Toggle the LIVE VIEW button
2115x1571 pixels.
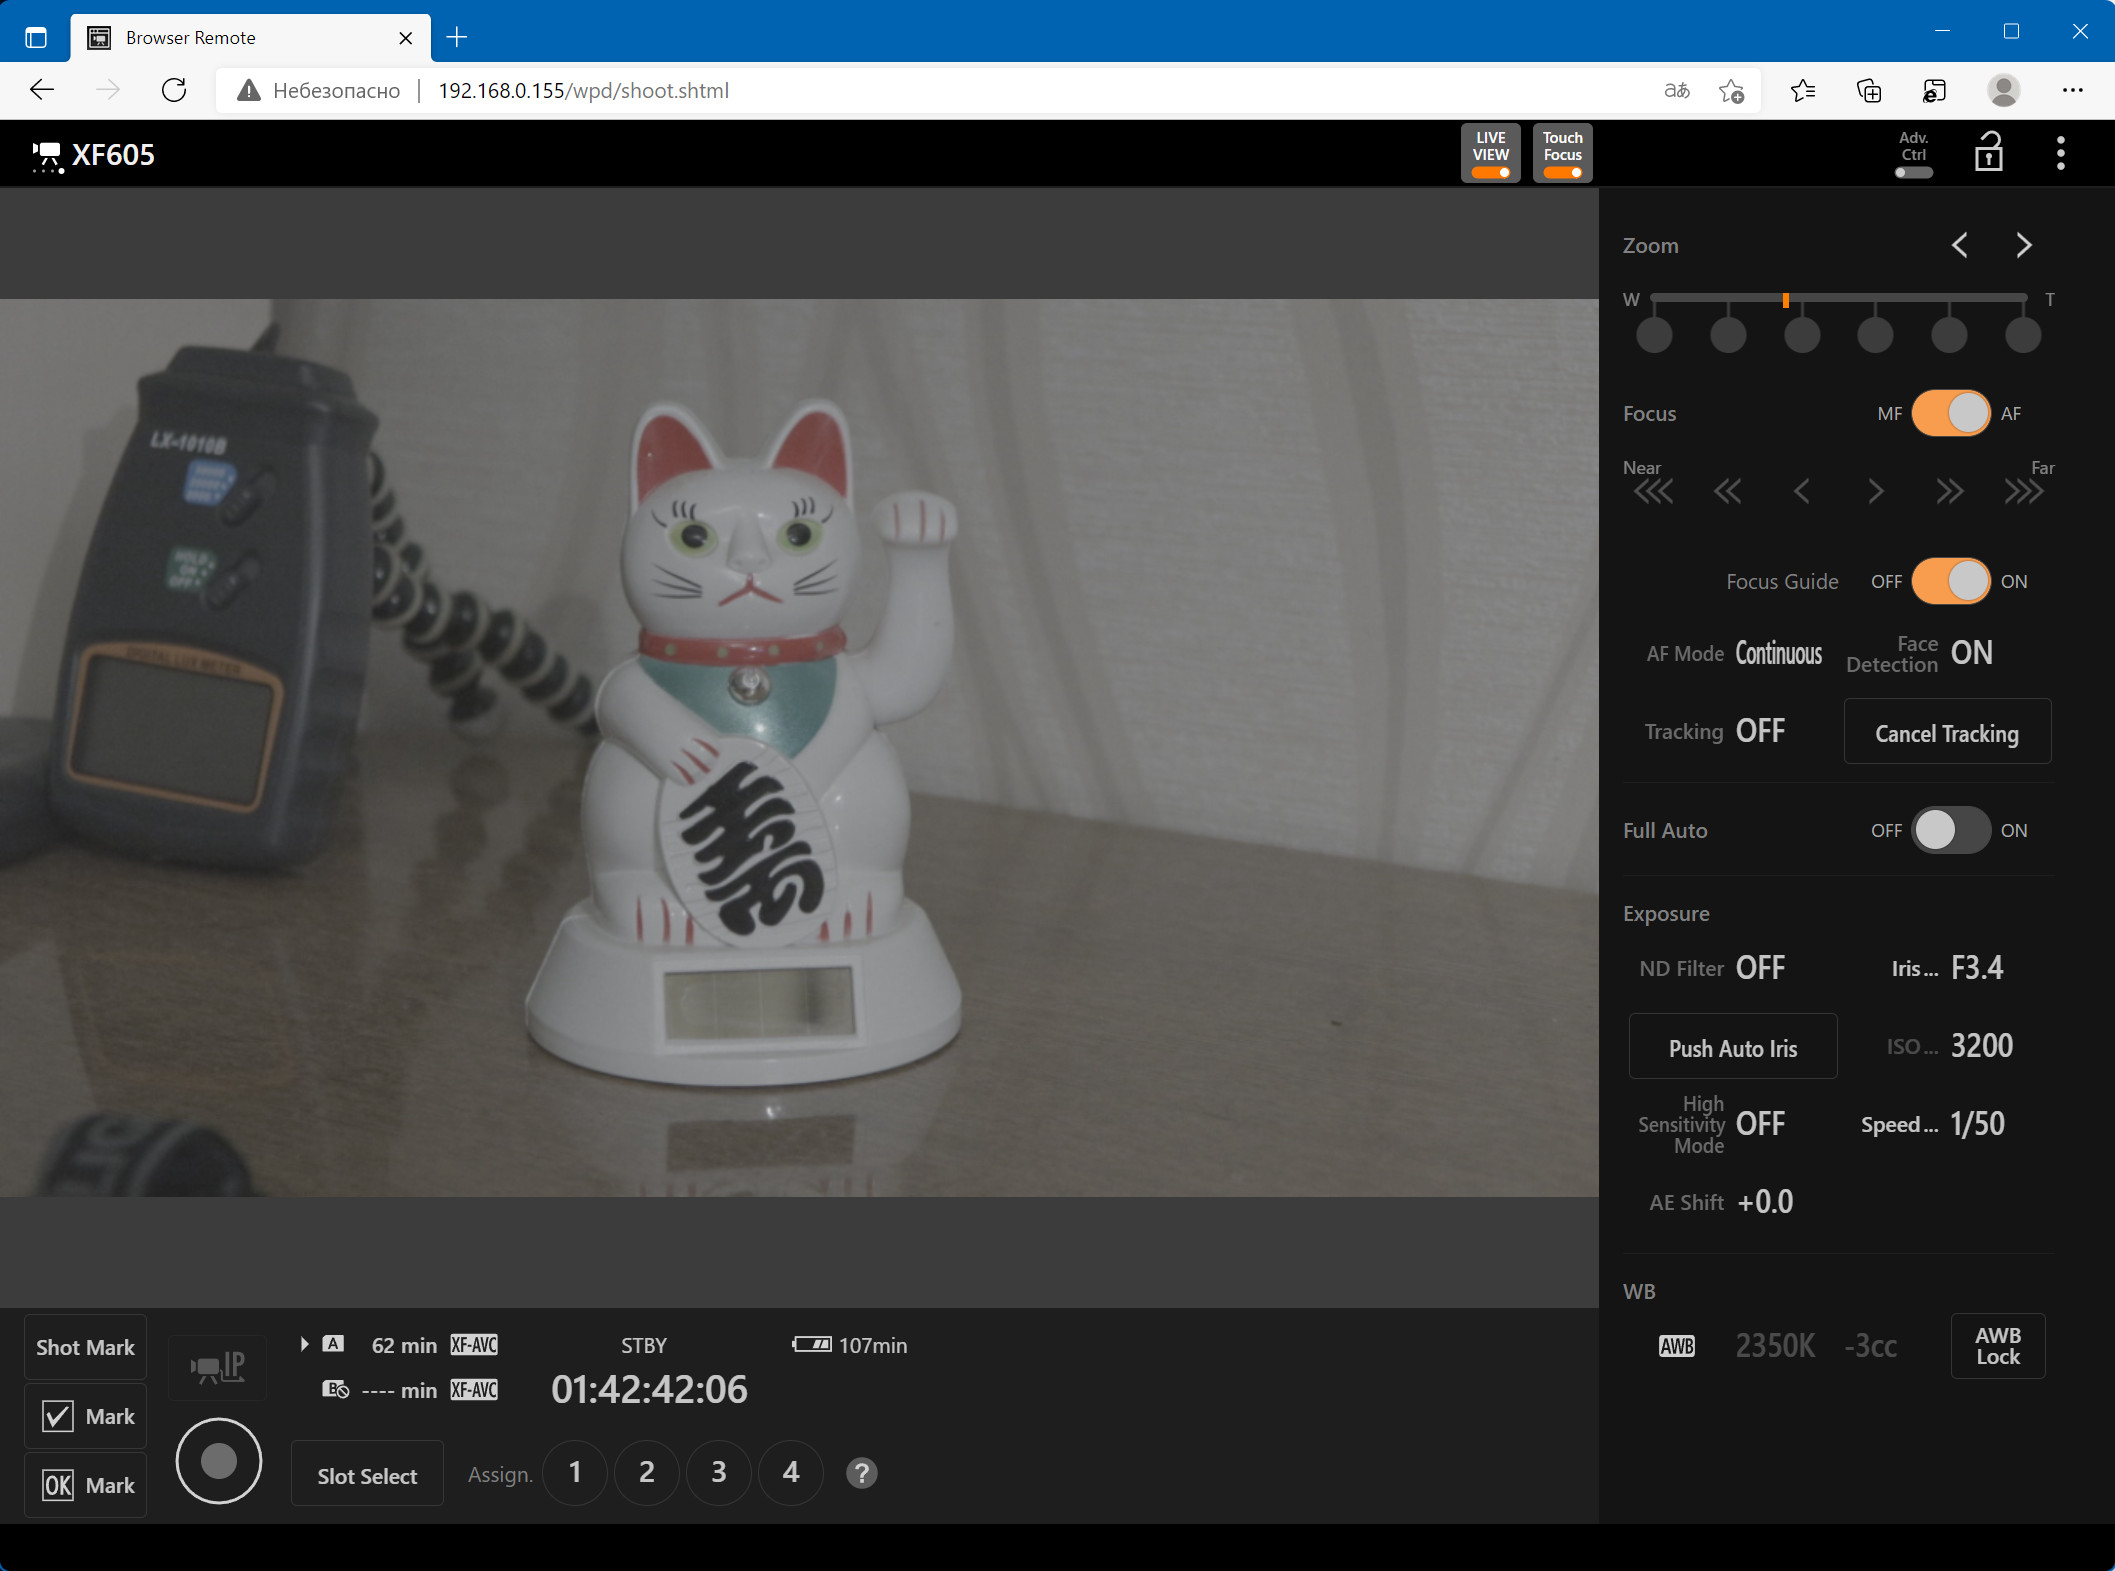[x=1490, y=153]
